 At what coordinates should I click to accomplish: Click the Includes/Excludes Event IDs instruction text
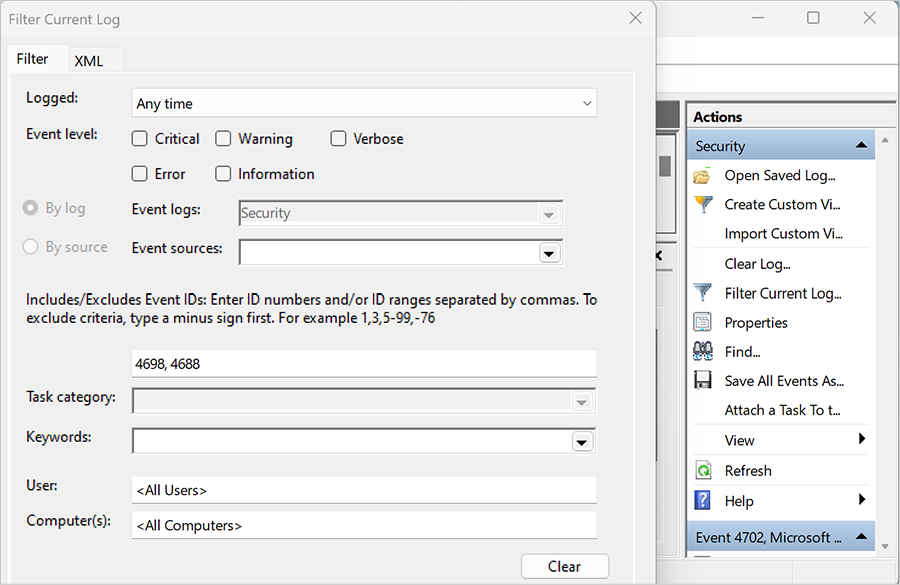[312, 308]
